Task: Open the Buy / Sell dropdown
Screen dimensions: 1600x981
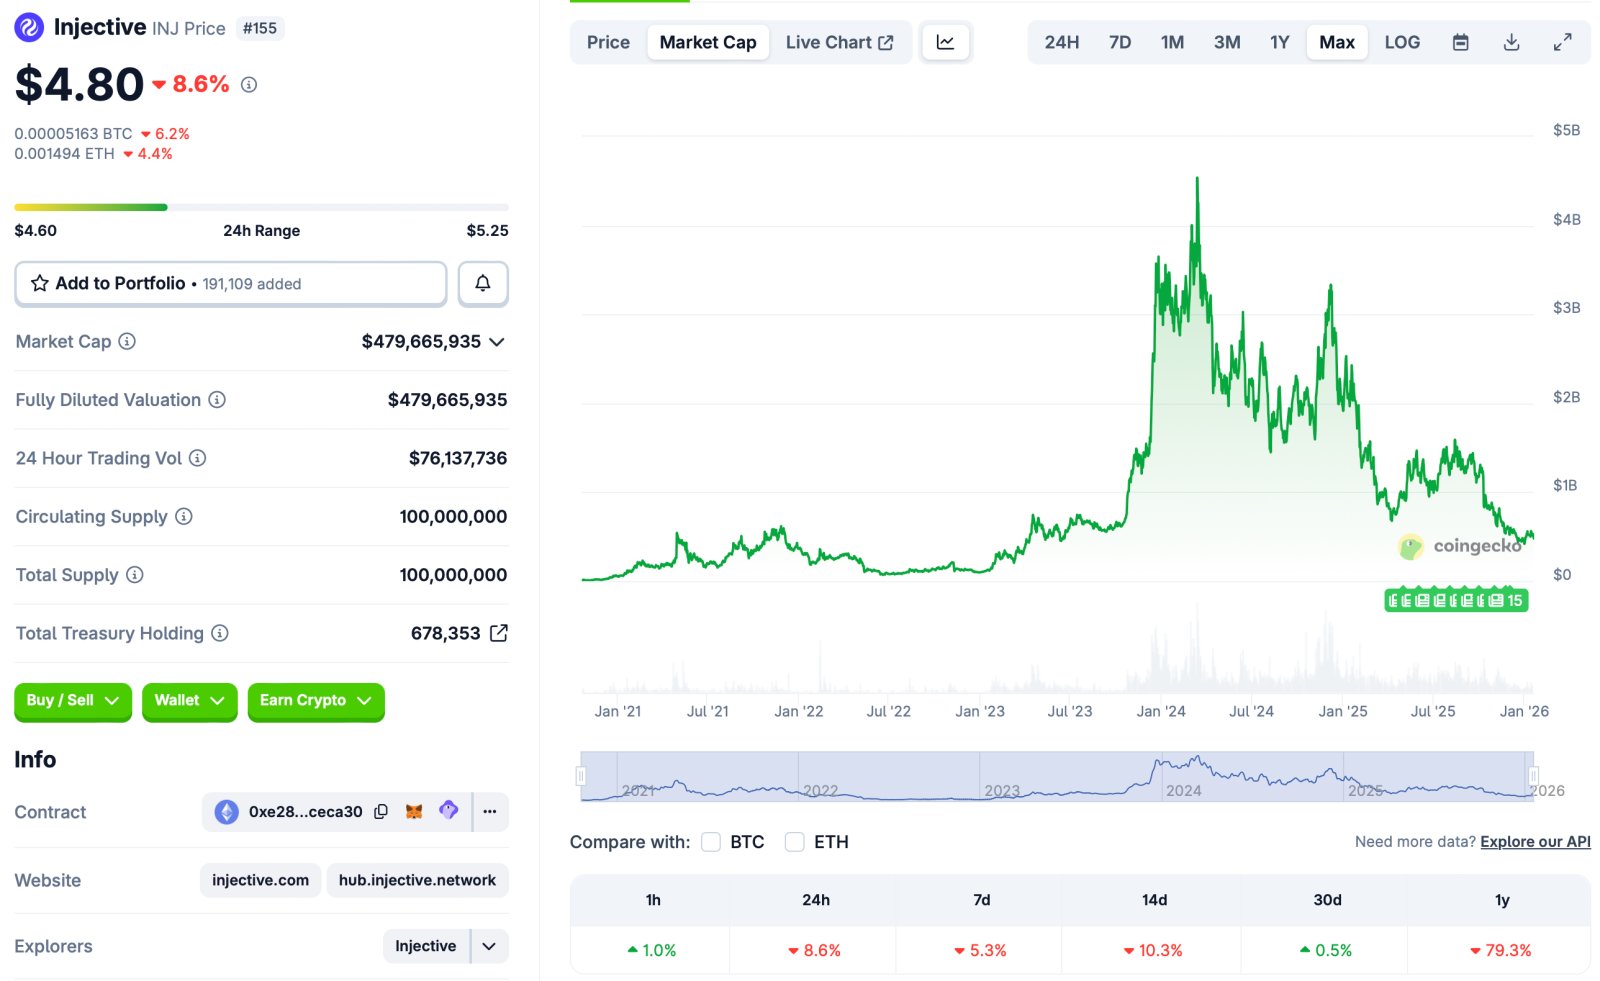Action: click(72, 701)
